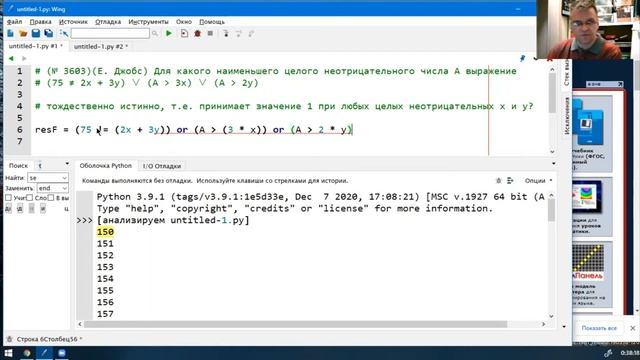The height and width of the screenshot is (360, 640).
Task: Click the step out icon
Action: tap(251, 33)
